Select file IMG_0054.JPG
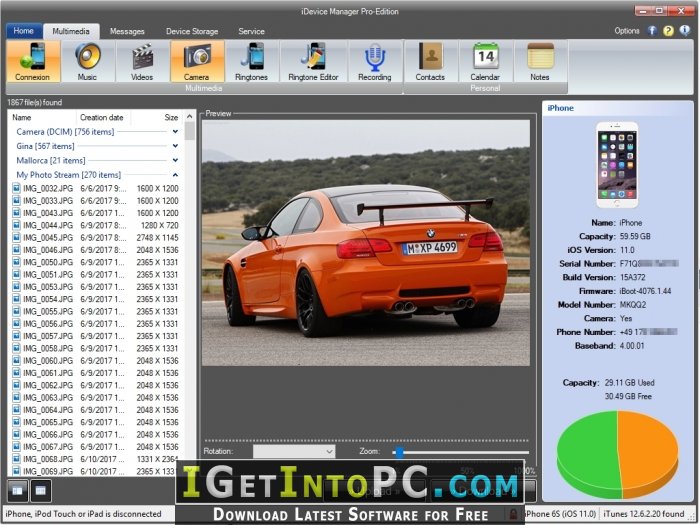This screenshot has width=700, height=525. pos(96,299)
